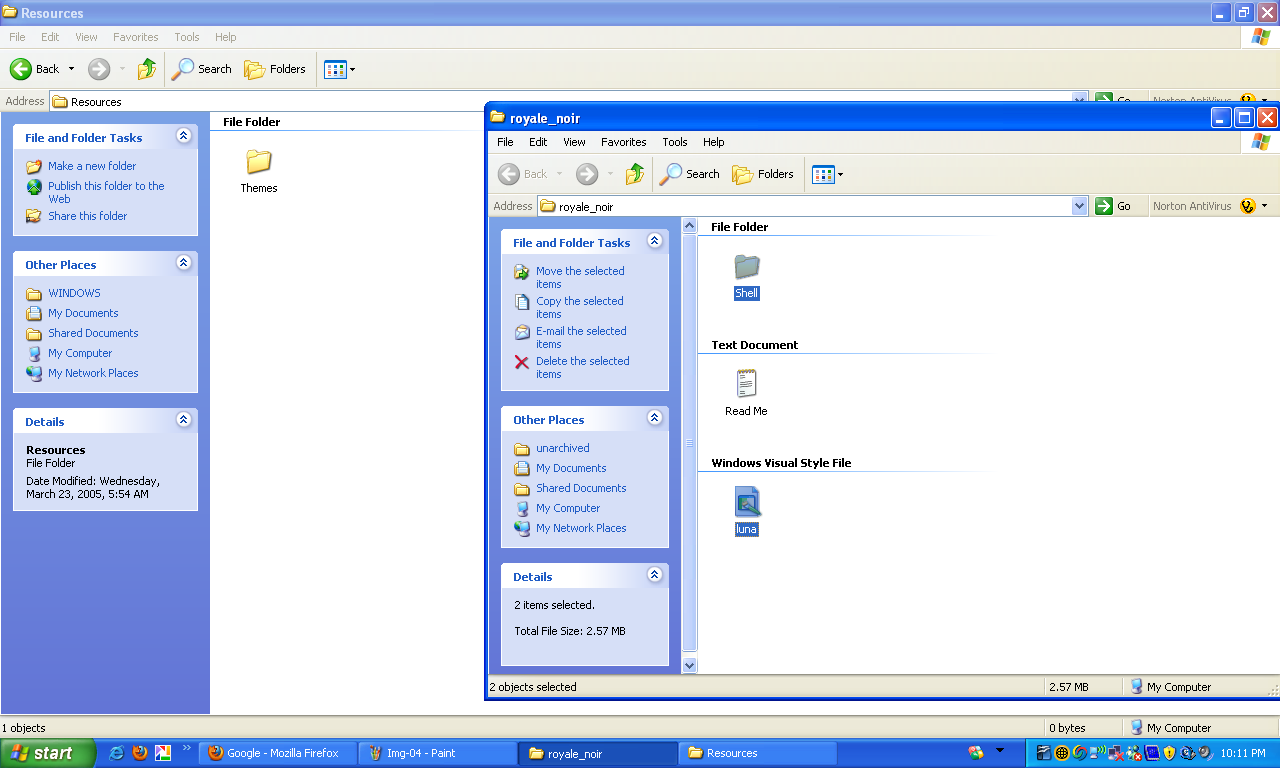Click the volume speaker tray icon
This screenshot has height=768, width=1280.
(1205, 752)
